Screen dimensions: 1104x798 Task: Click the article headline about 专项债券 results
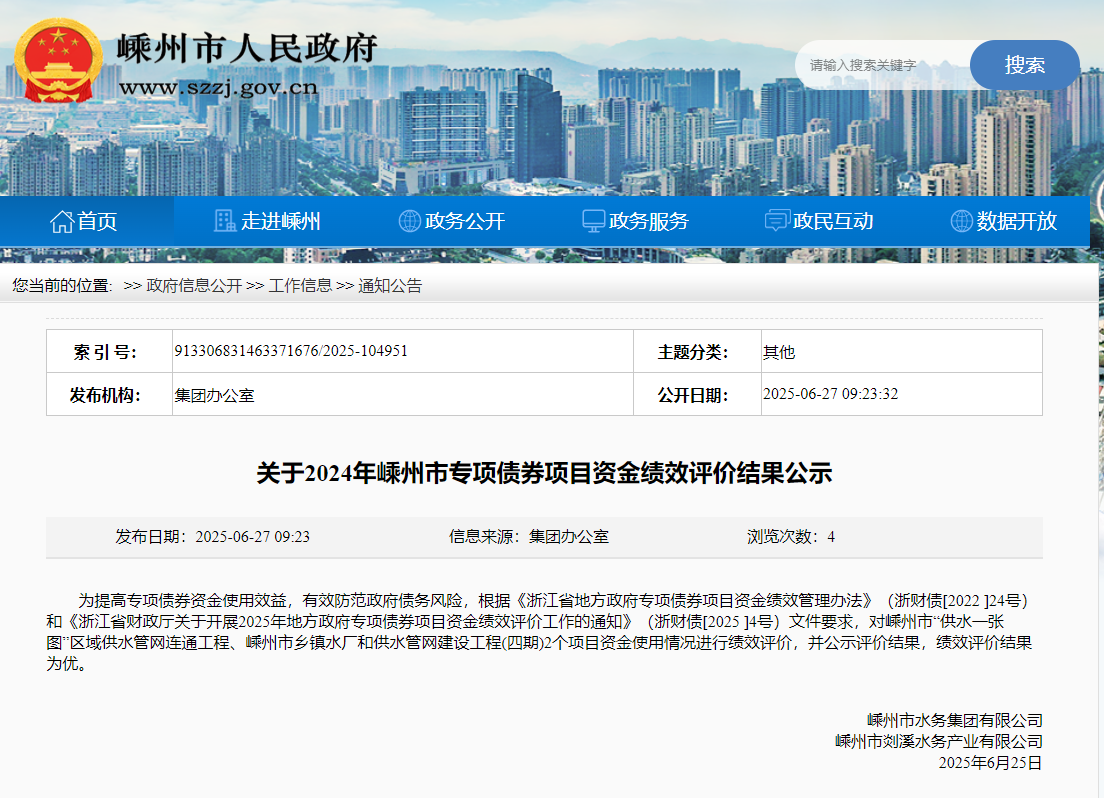point(544,473)
